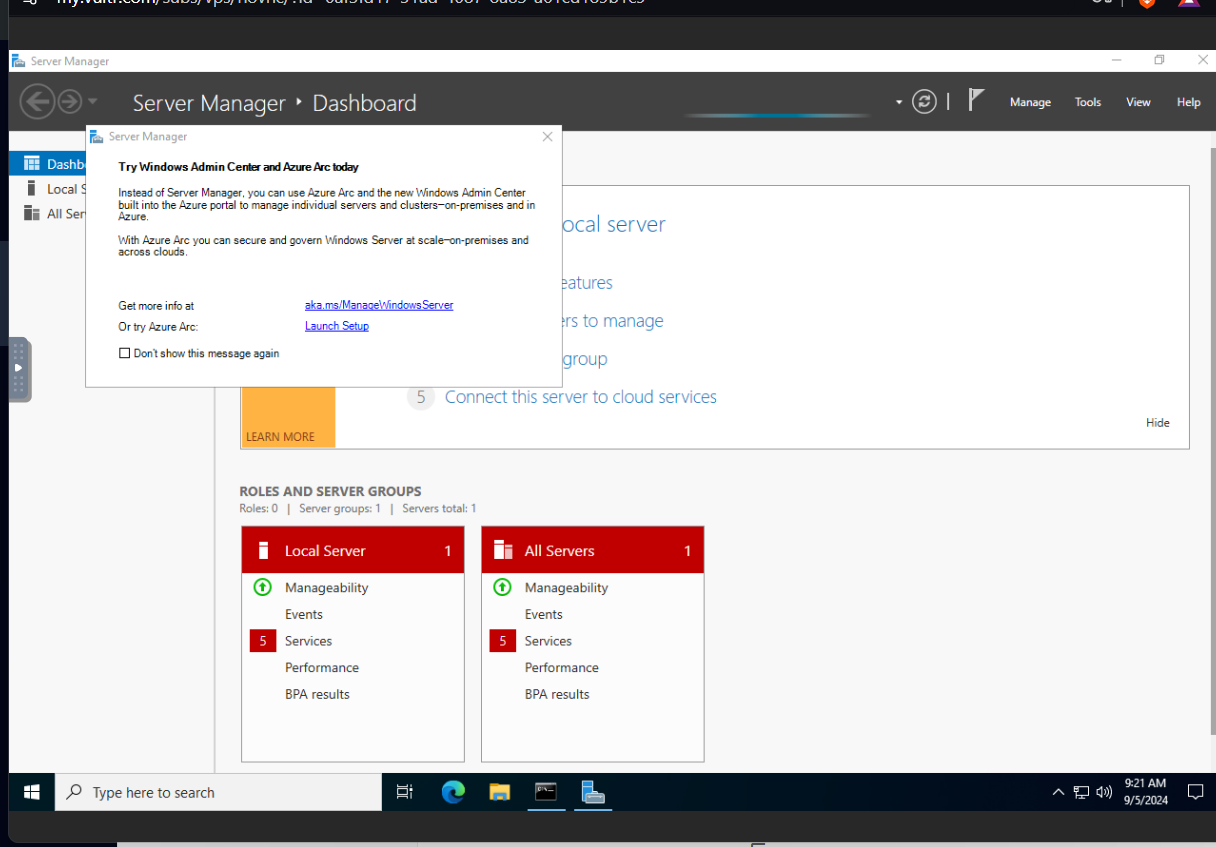Expand the dropdown arrow beside refresh icon
The width and height of the screenshot is (1216, 847).
[x=899, y=102]
